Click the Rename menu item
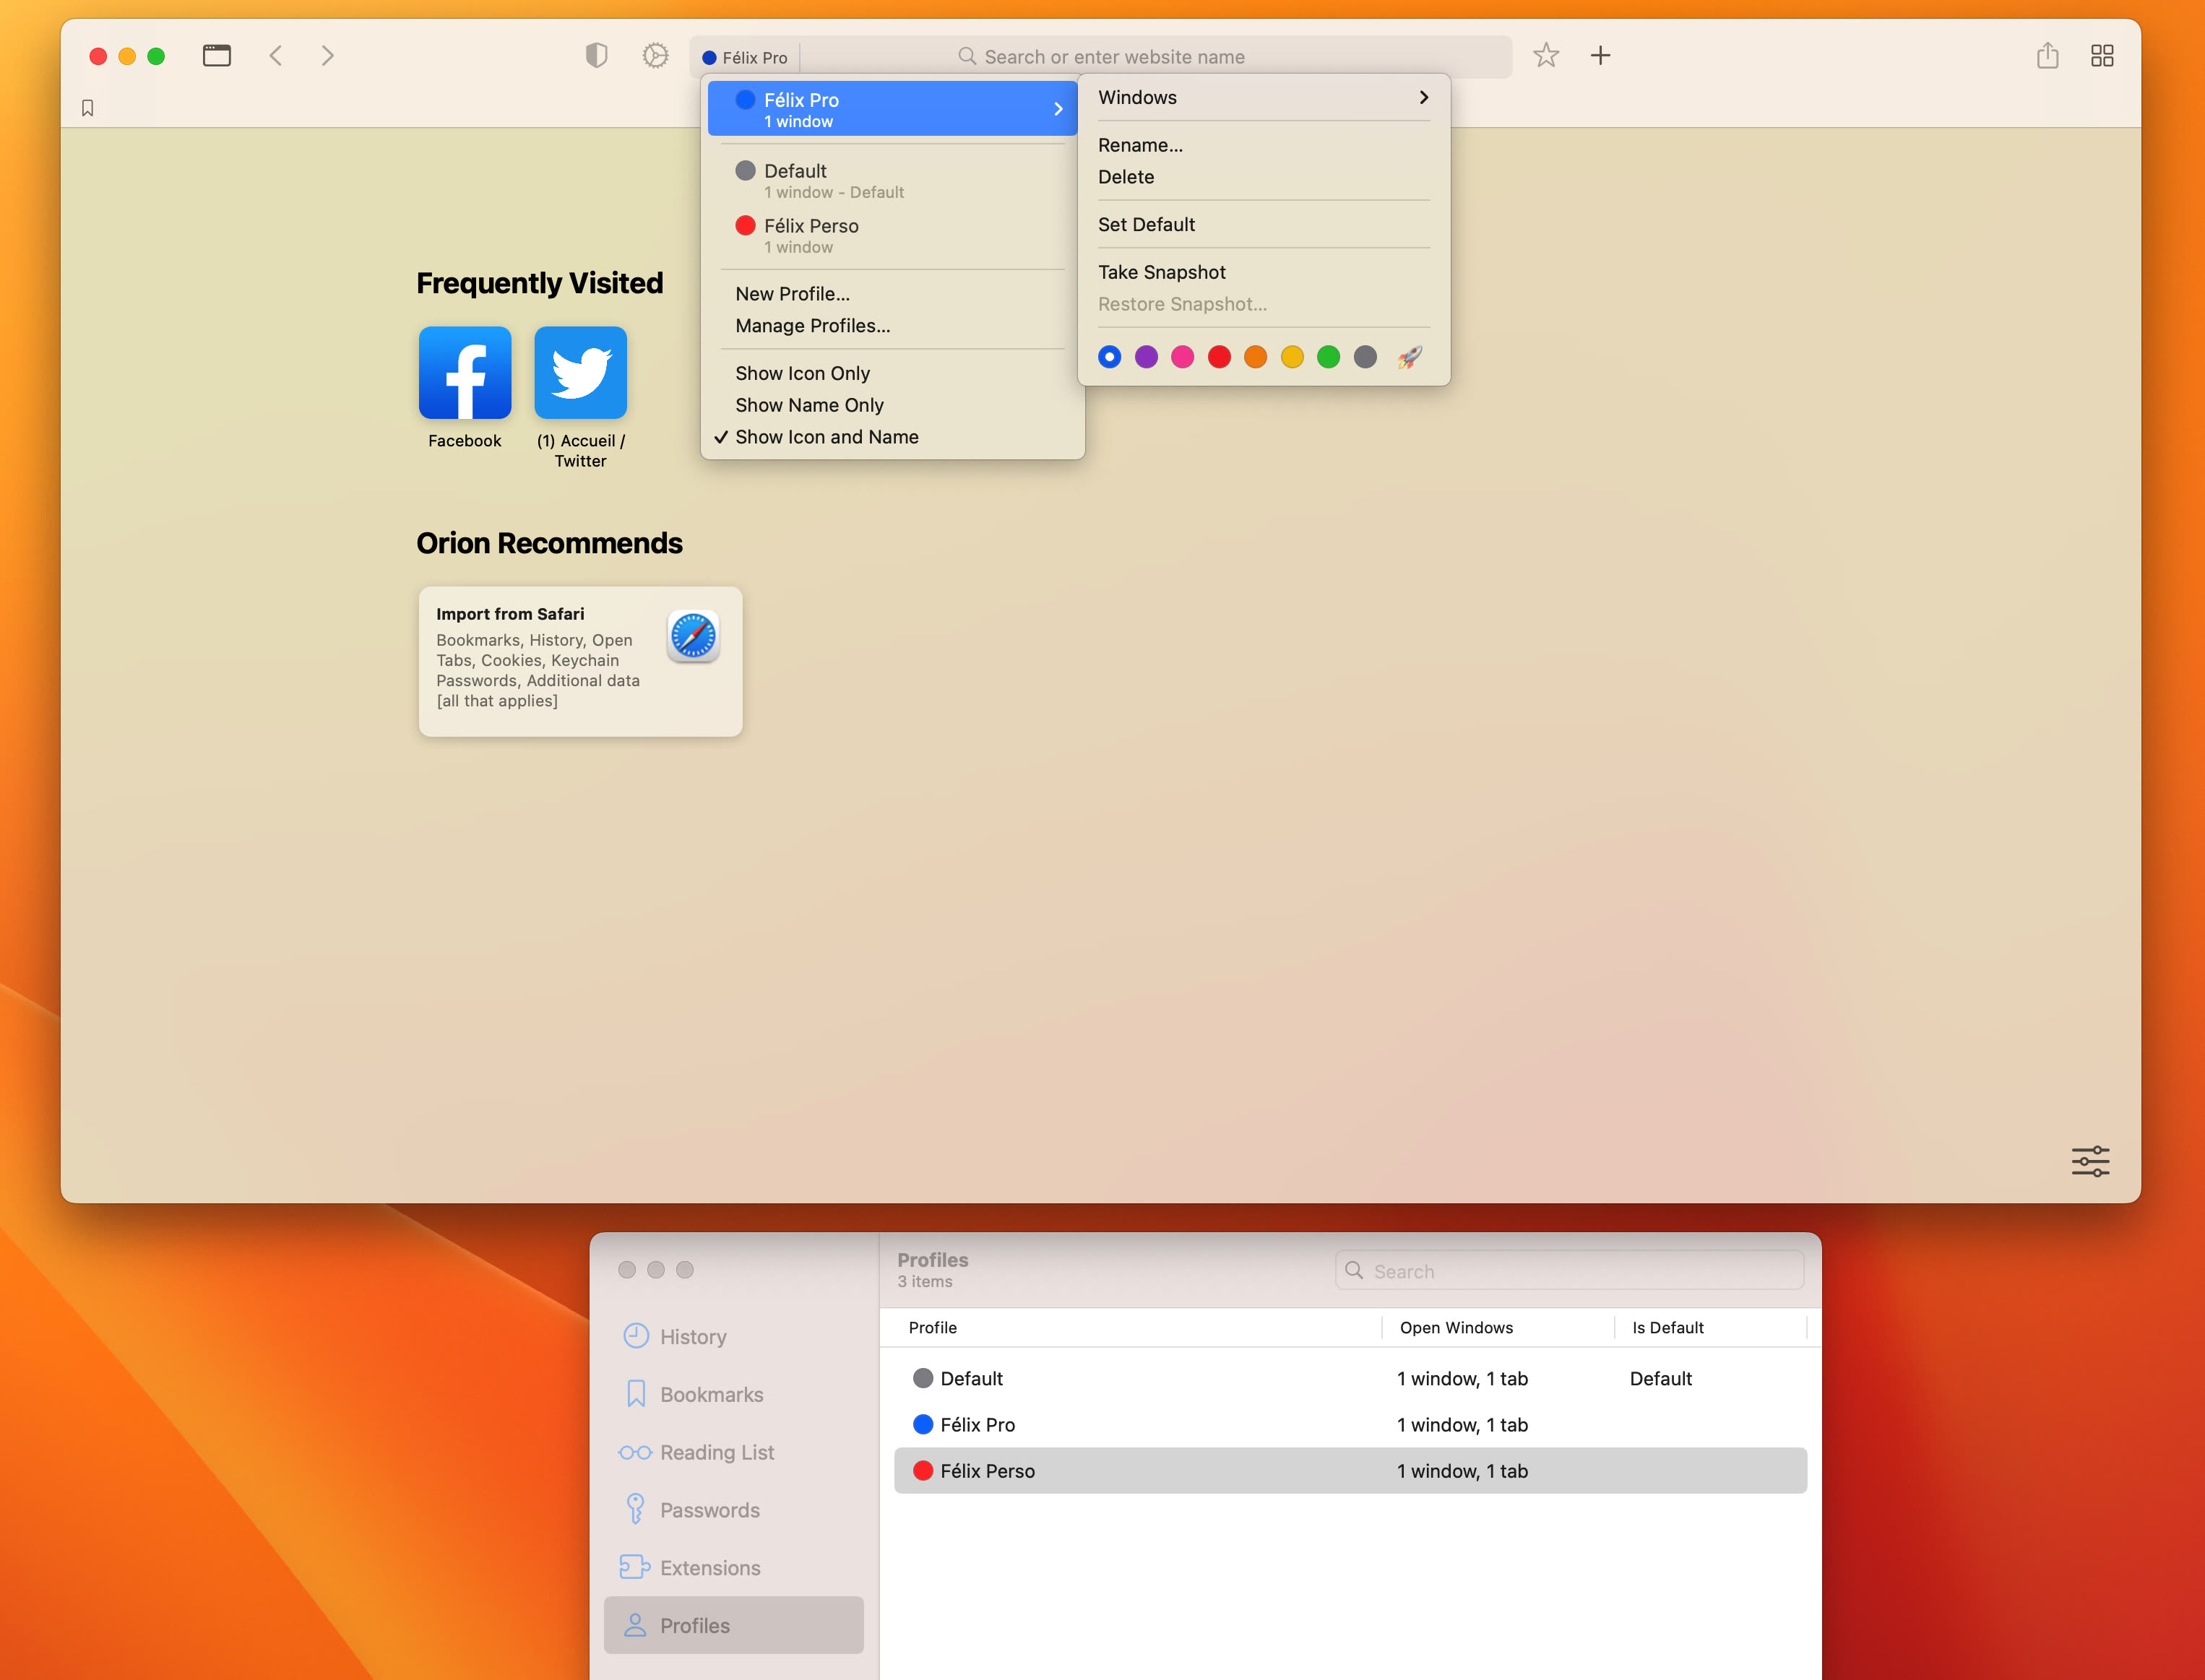This screenshot has width=2205, height=1680. coord(1140,145)
